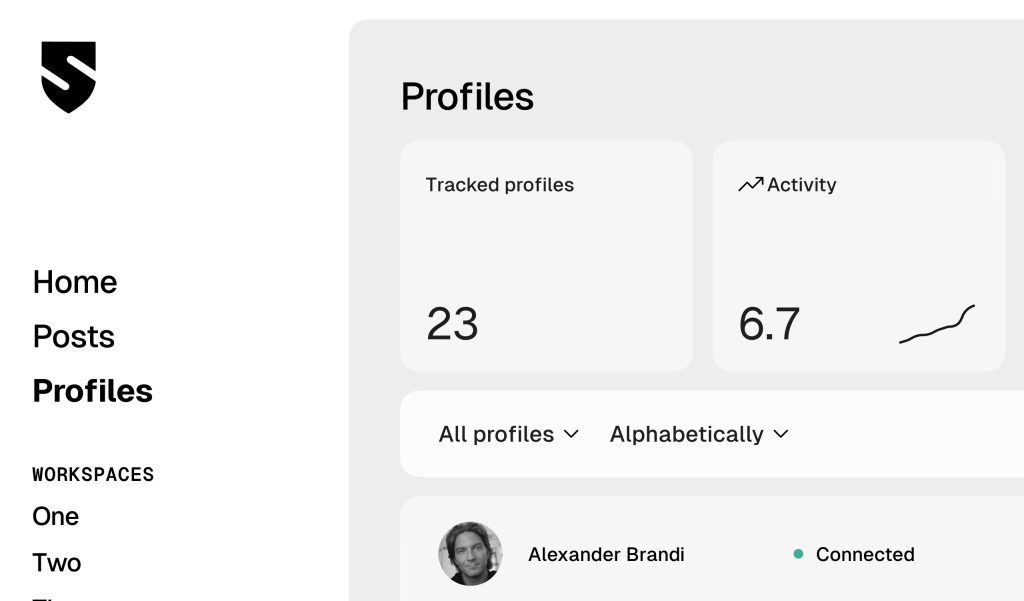This screenshot has height=601, width=1024.
Task: Go to Home in the sidebar
Action: [75, 282]
